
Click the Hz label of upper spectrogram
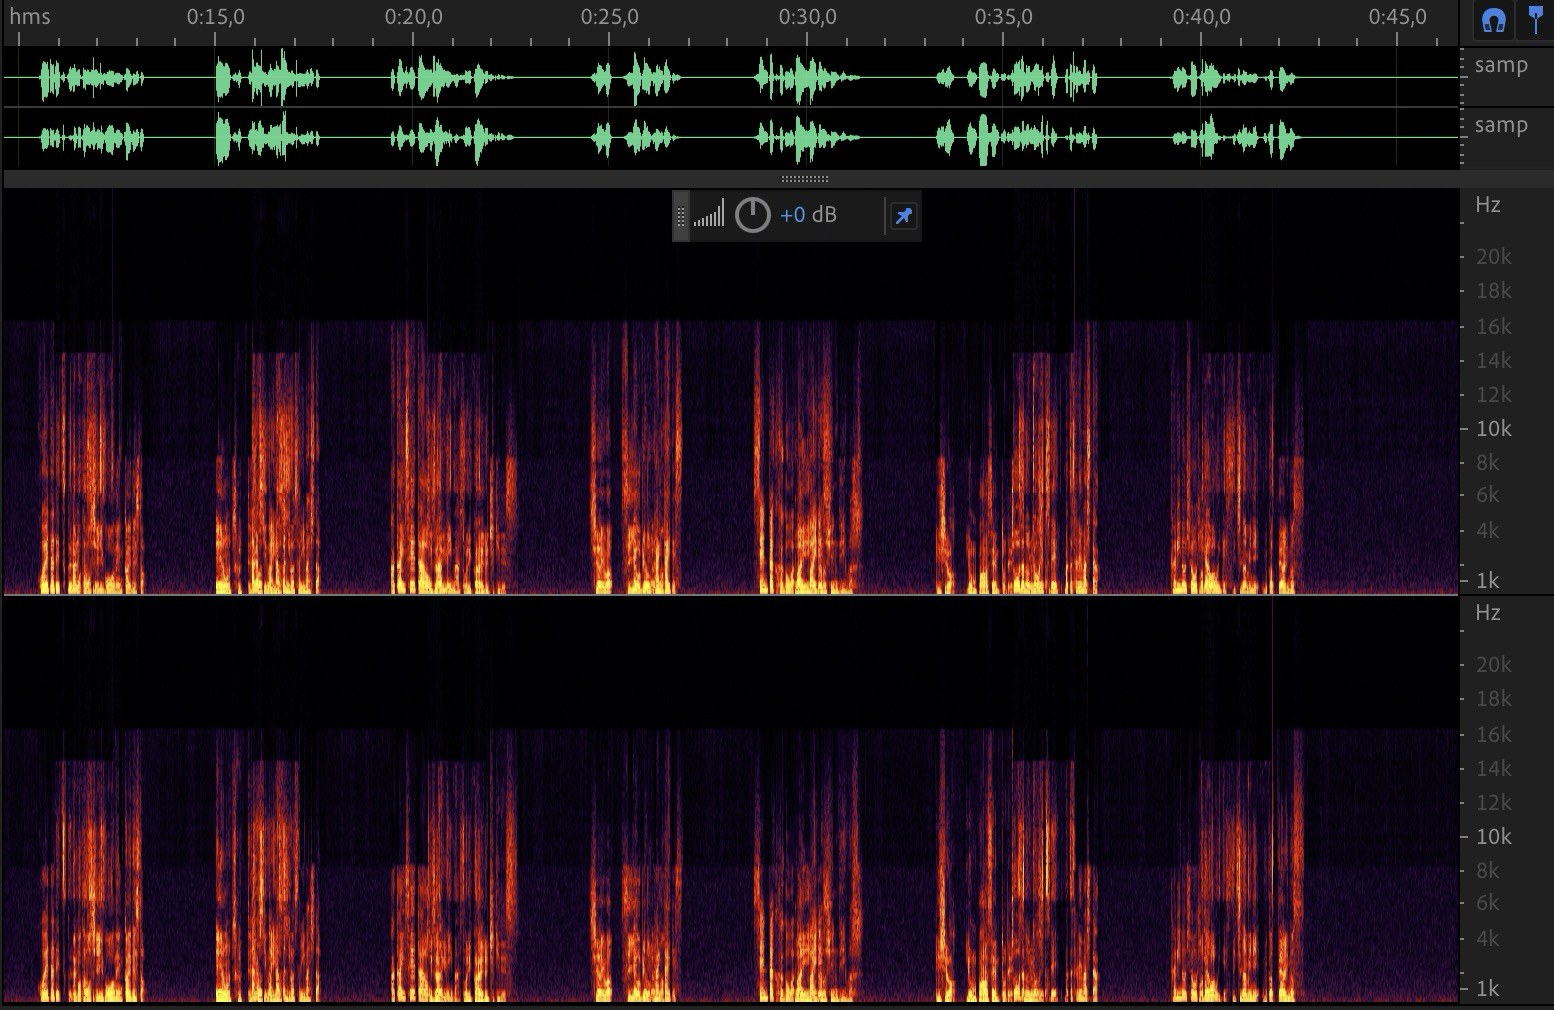[1487, 205]
